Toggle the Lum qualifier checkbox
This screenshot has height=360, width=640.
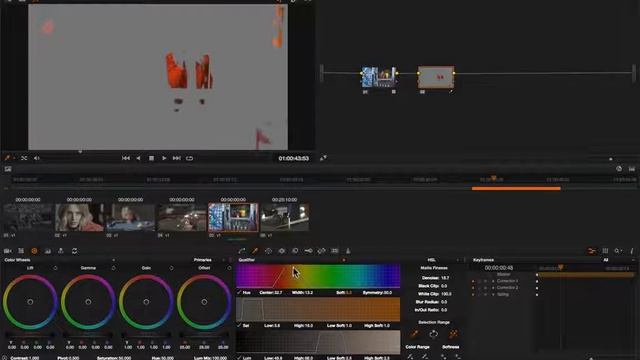point(239,358)
